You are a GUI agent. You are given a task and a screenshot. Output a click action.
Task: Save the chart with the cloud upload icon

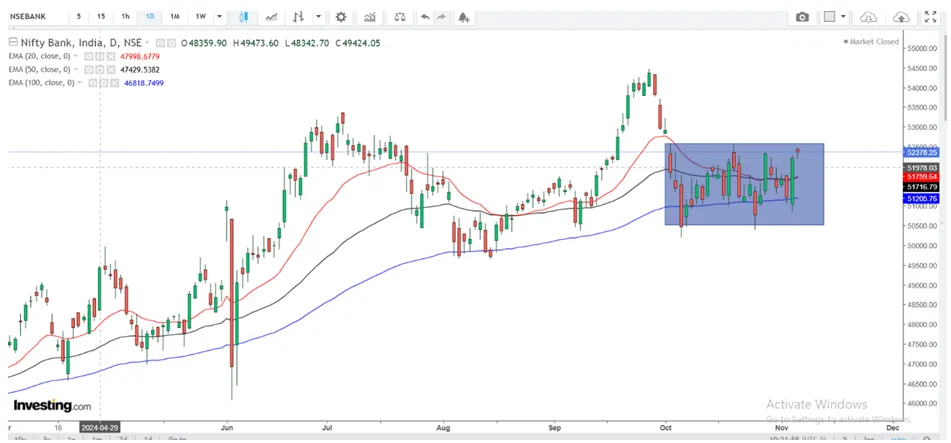click(x=902, y=17)
